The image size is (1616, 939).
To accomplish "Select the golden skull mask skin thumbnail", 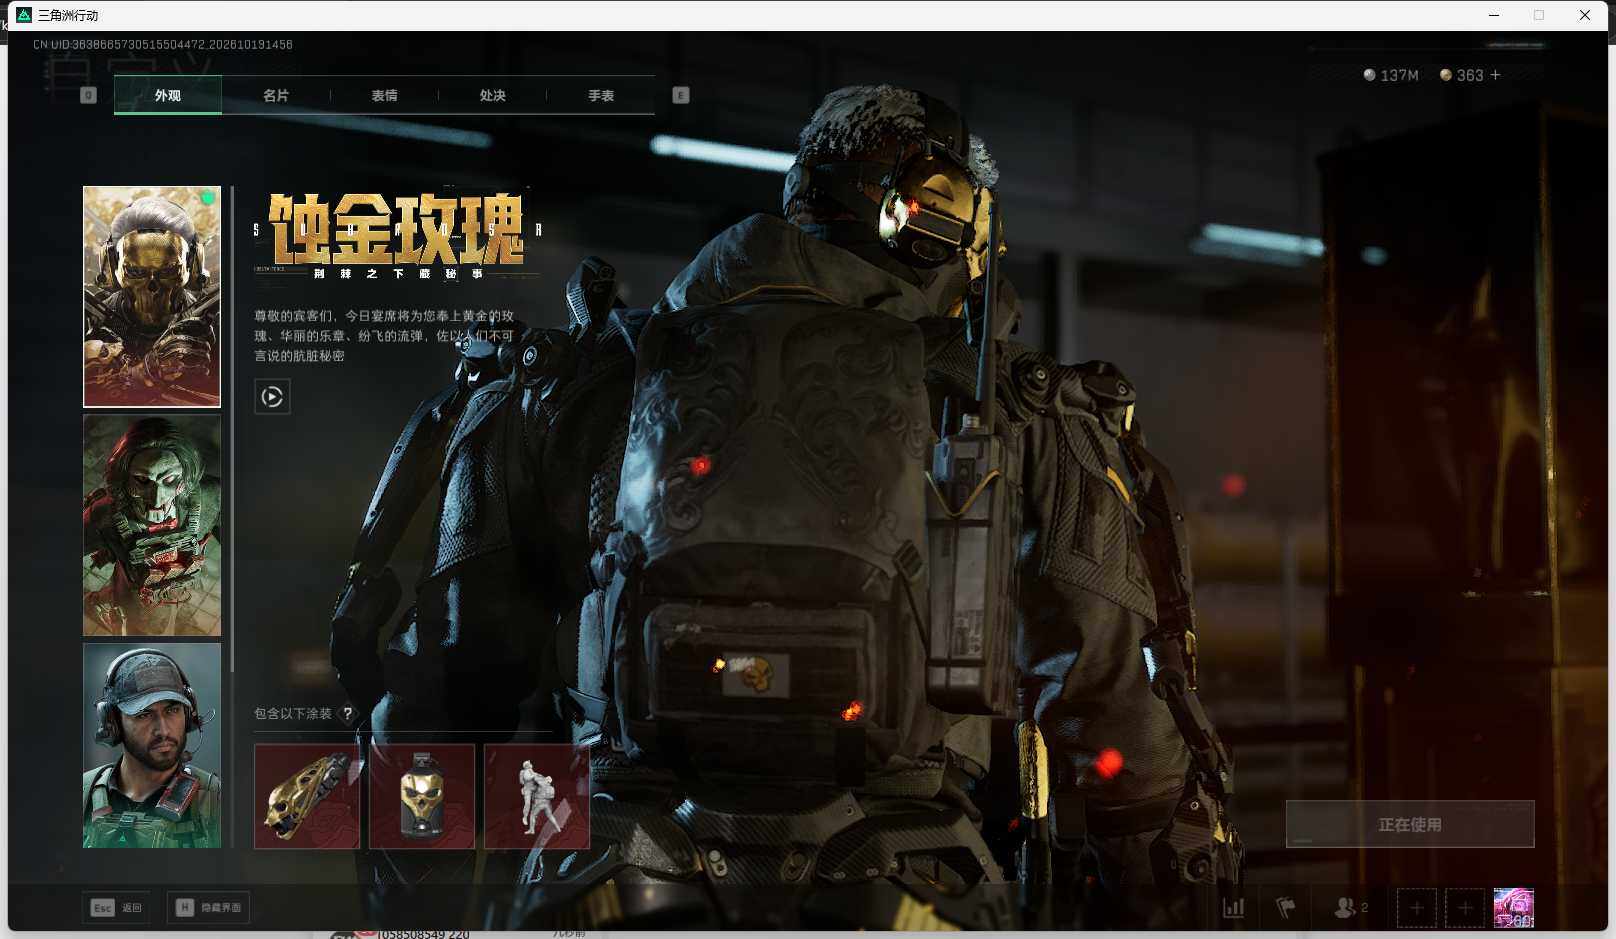I will pos(152,296).
